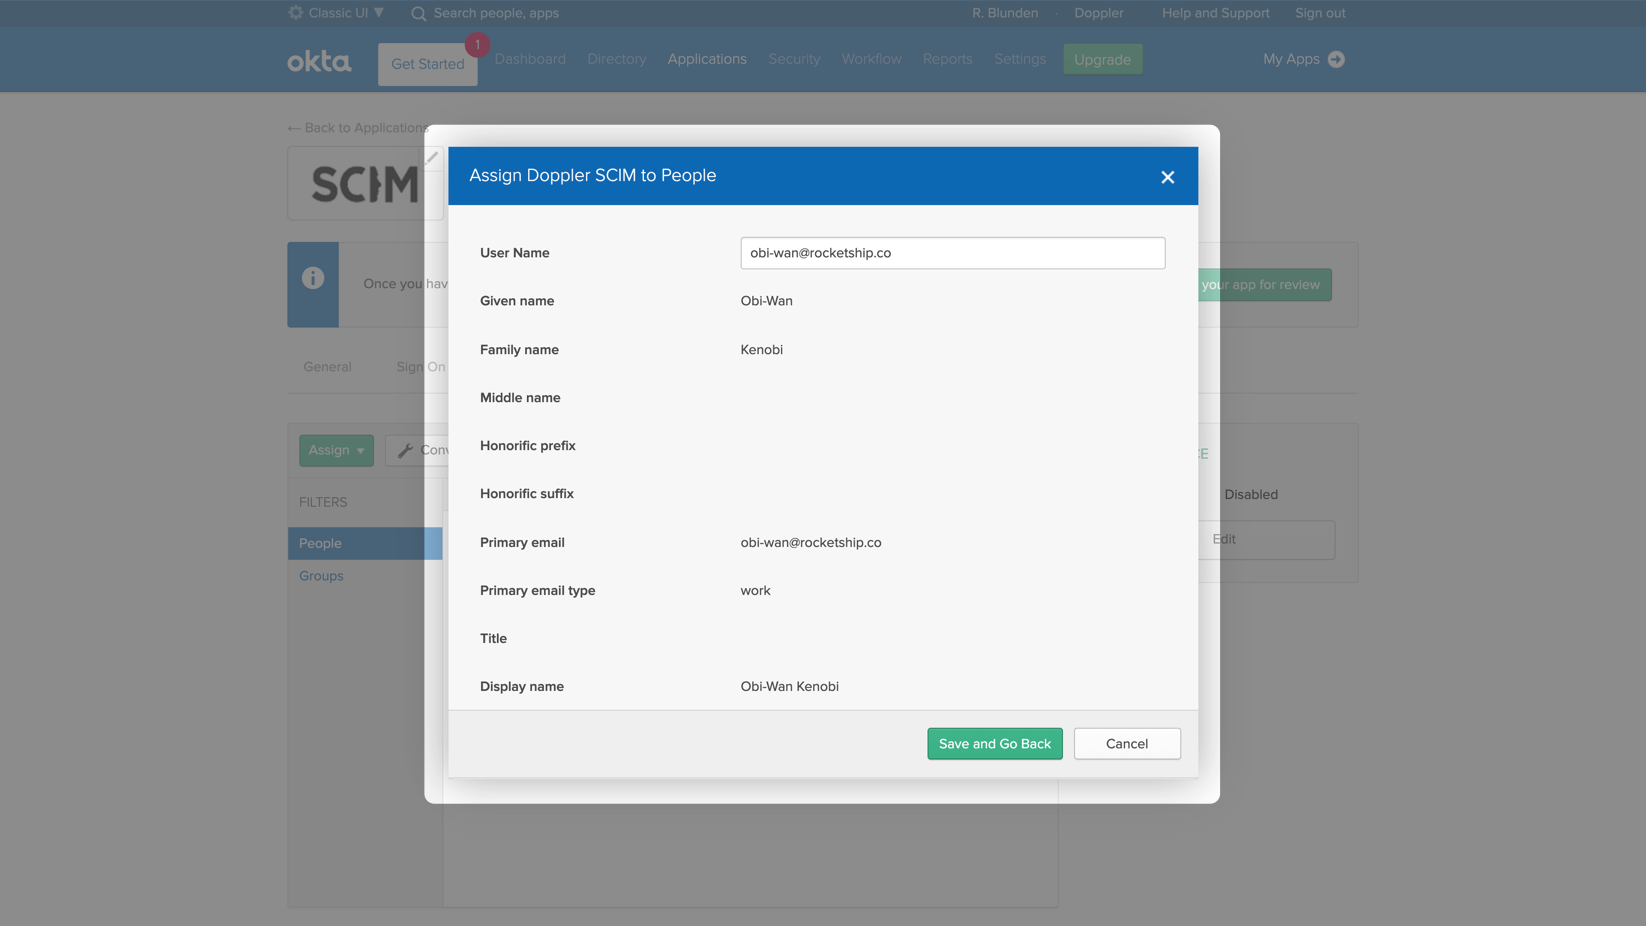Screen dimensions: 1646x926
Task: Click the My Apps arrow icon
Action: coord(1335,59)
